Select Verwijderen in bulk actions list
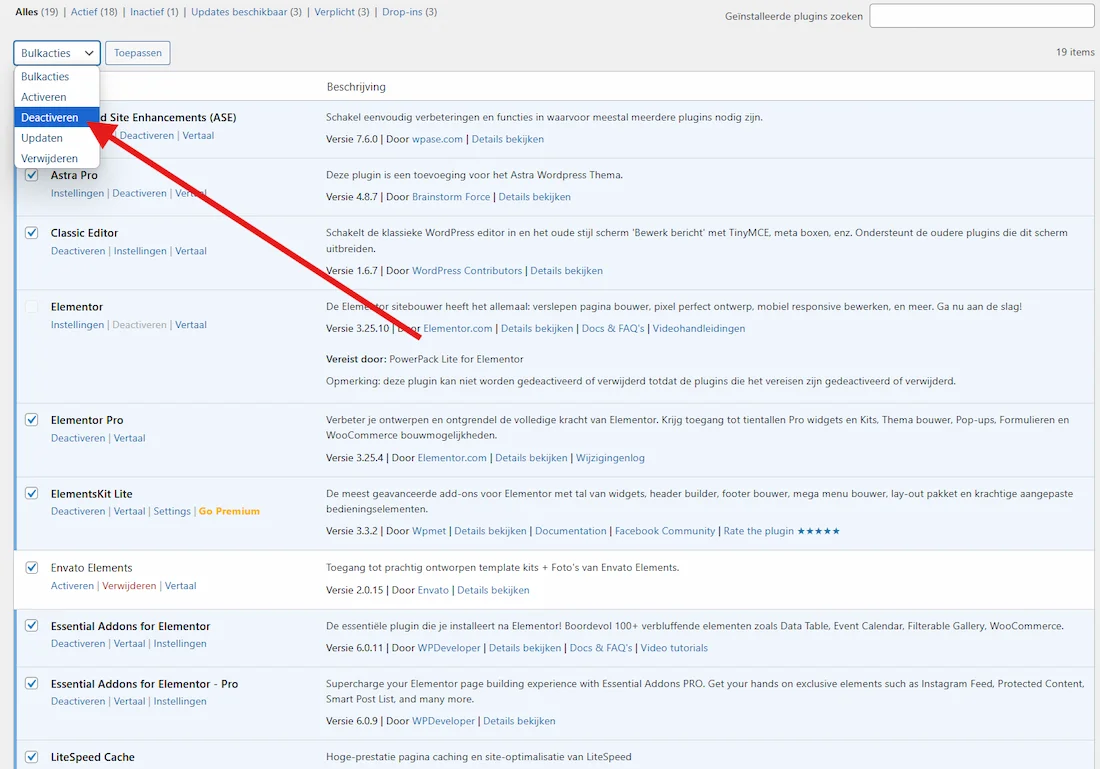Viewport: 1100px width, 769px height. click(x=49, y=158)
